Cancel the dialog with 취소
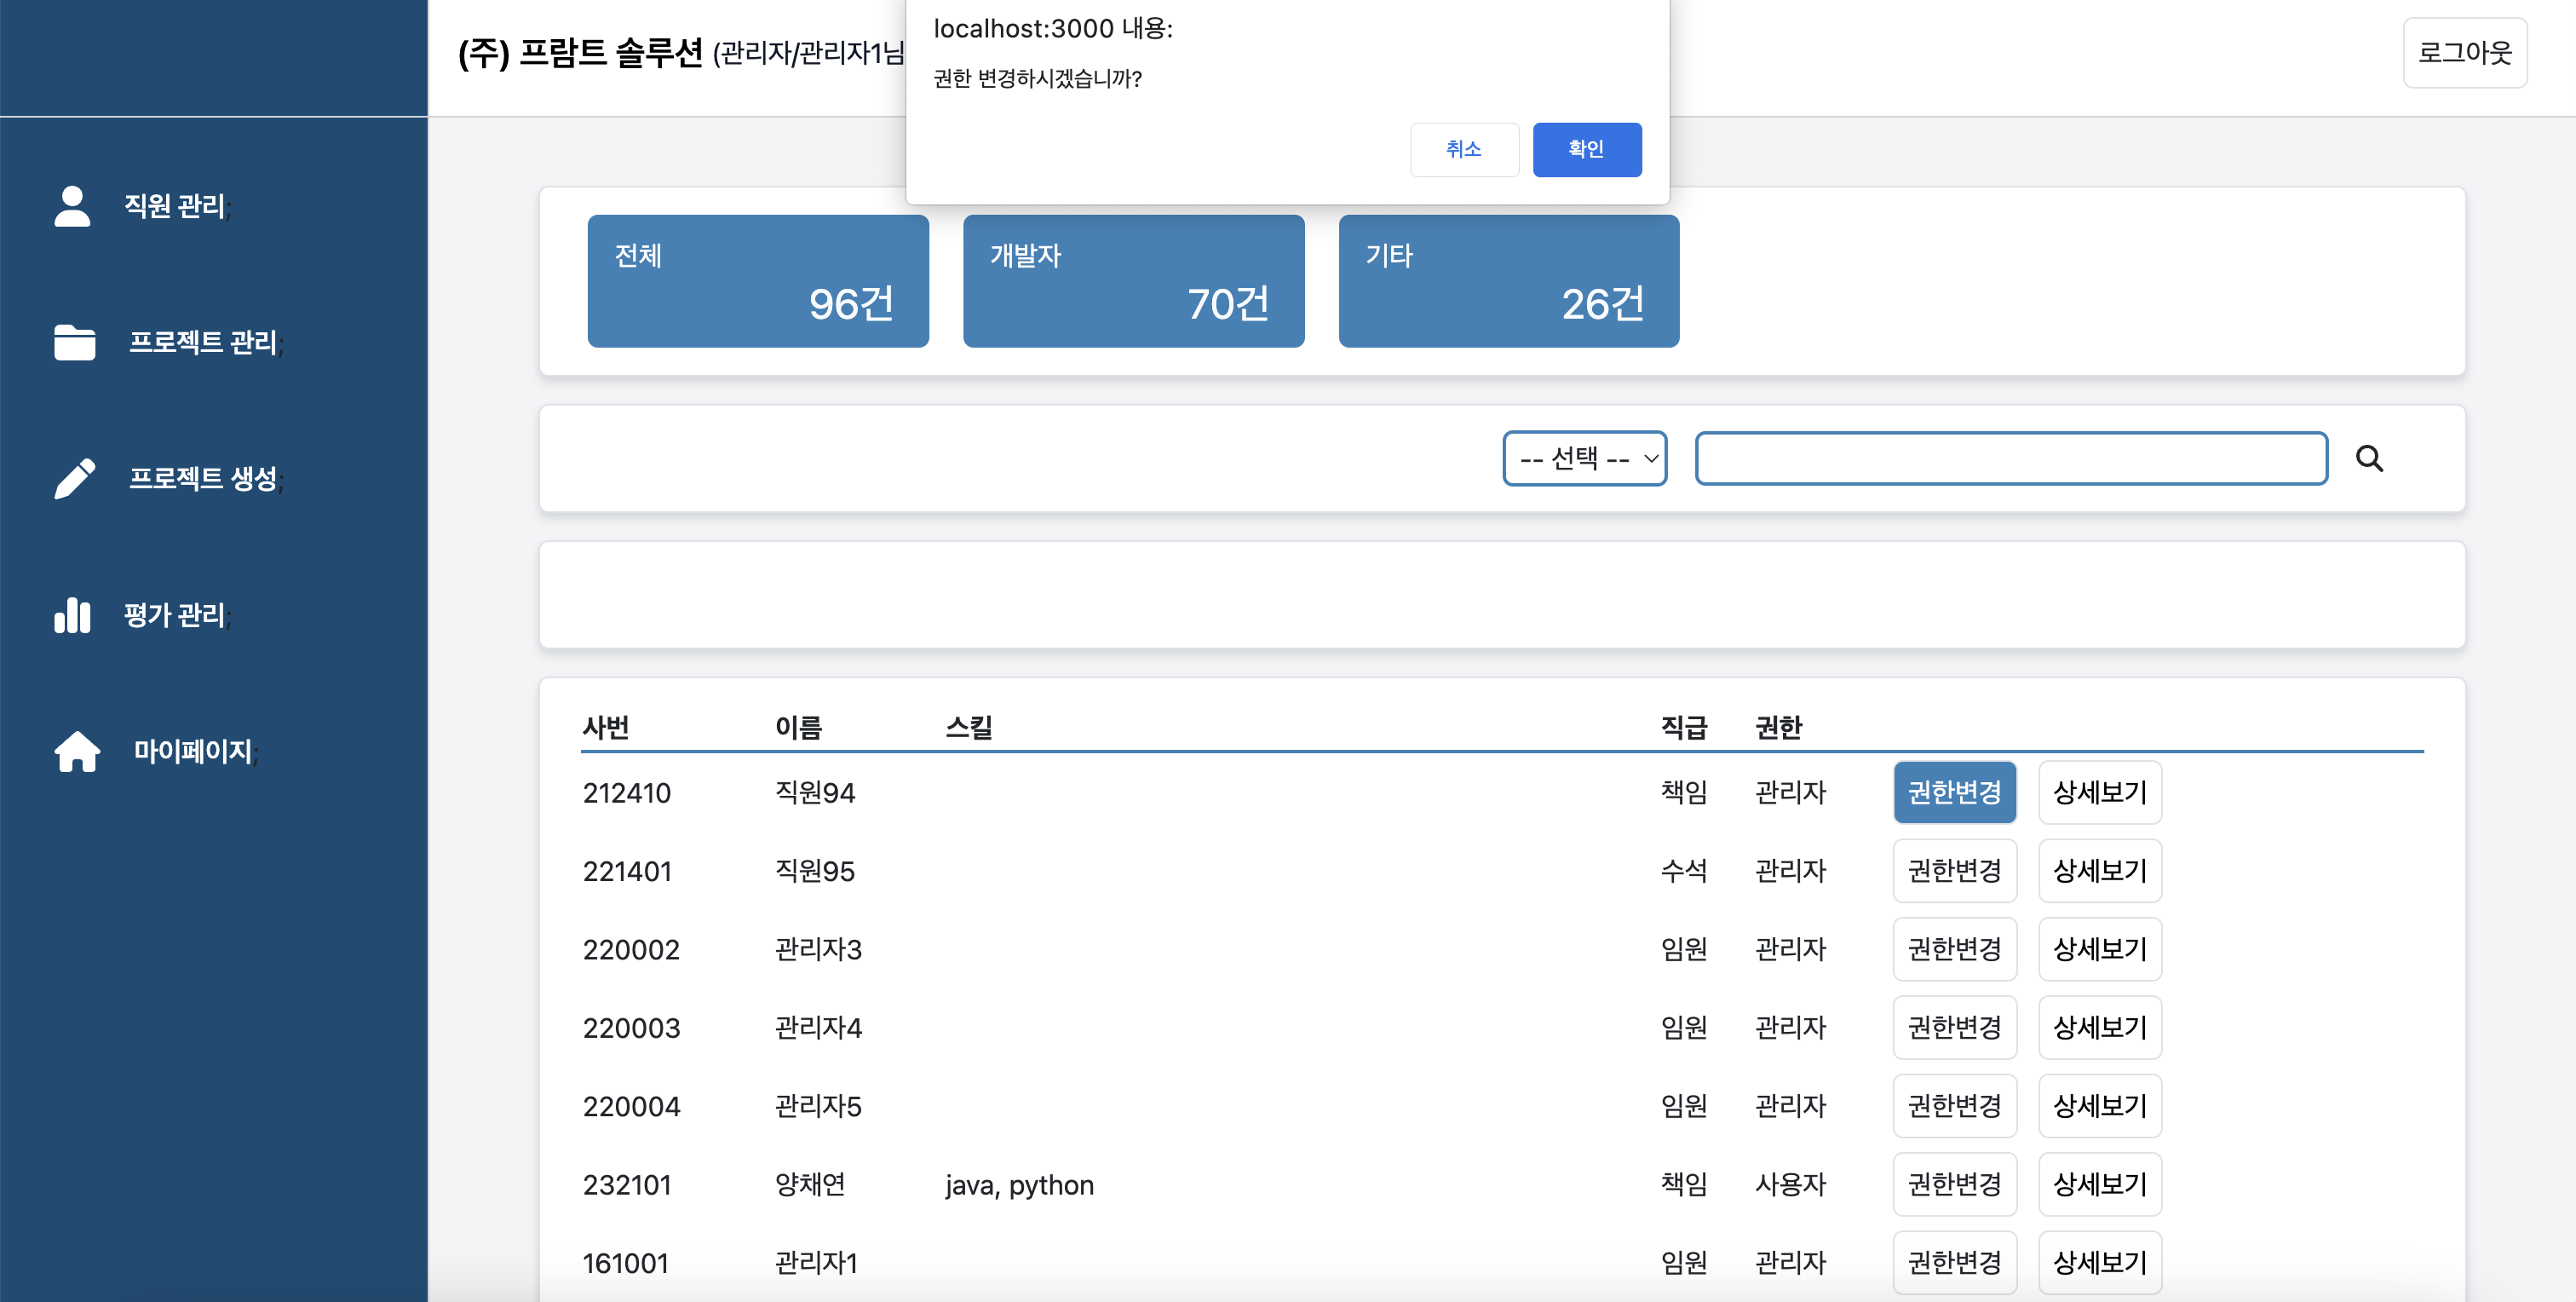This screenshot has width=2576, height=1302. 1464,149
